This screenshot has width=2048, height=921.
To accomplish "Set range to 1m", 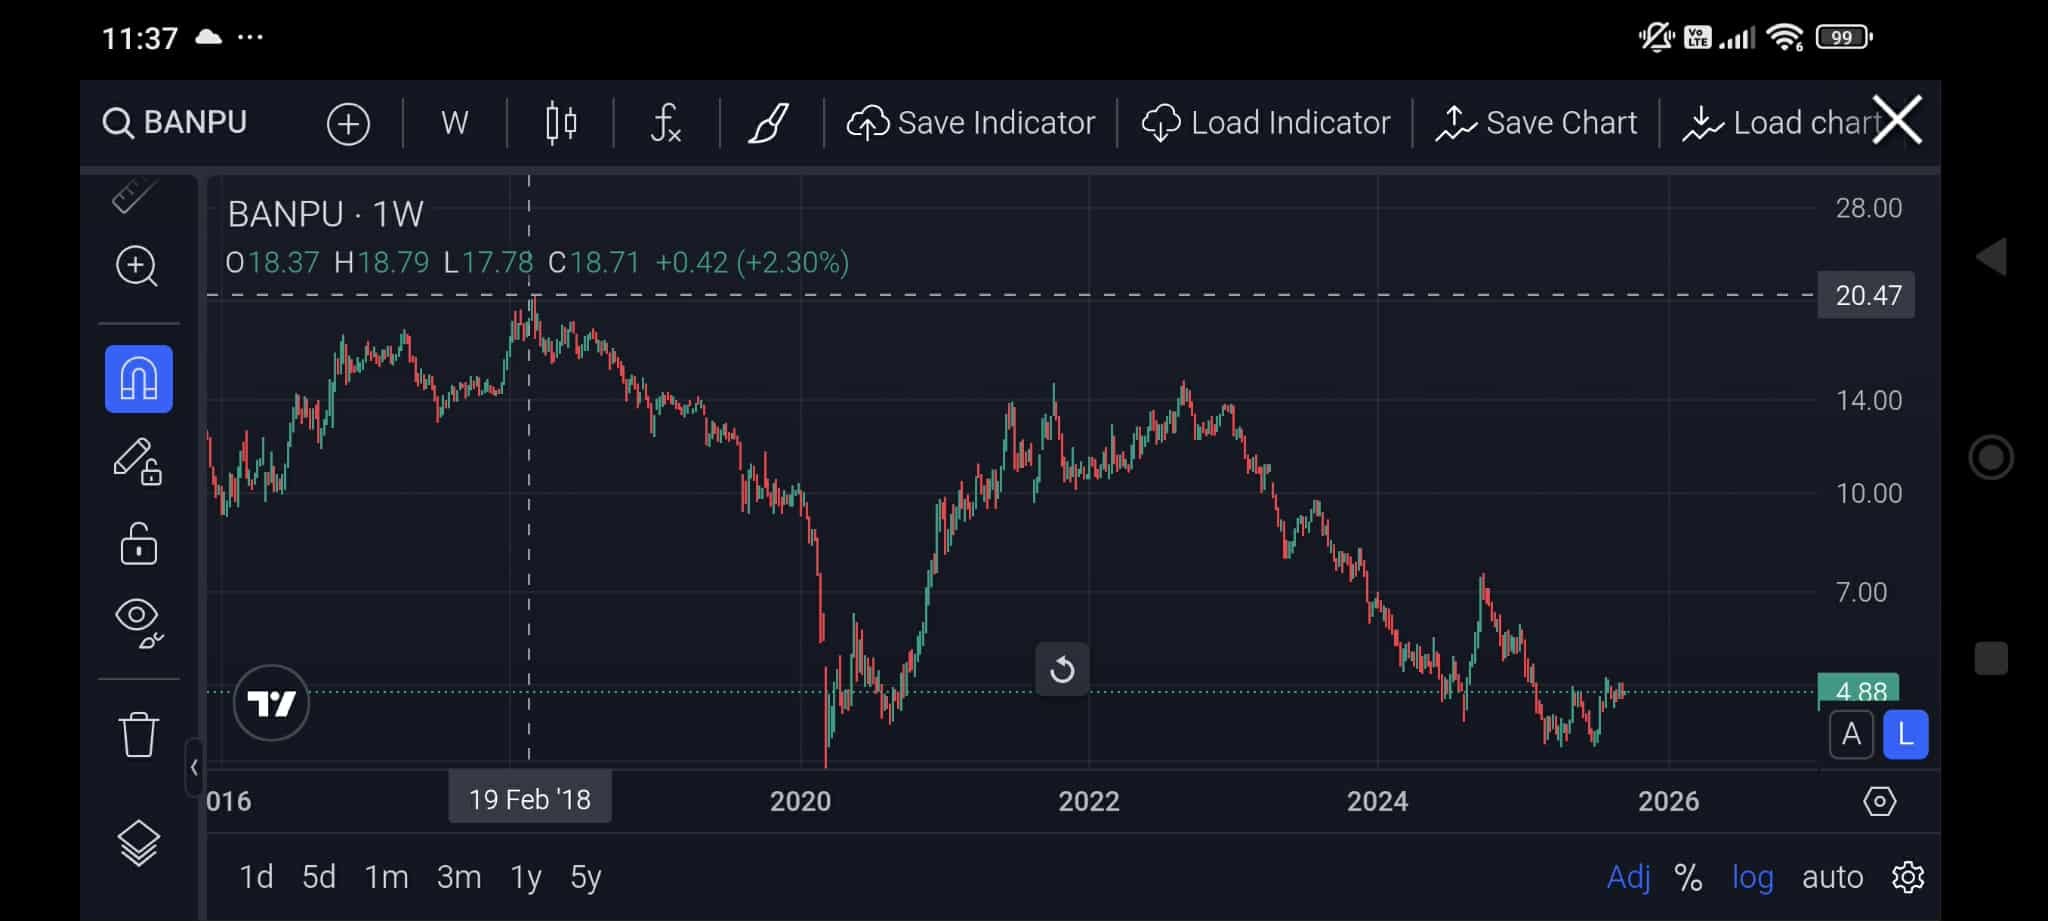I will tap(386, 877).
